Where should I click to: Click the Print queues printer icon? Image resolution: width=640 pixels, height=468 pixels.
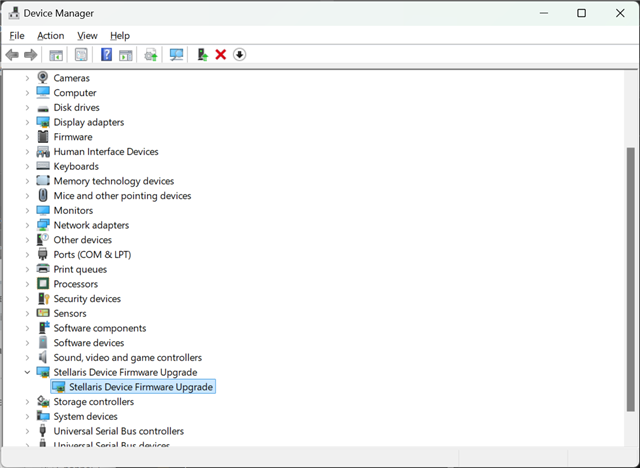(43, 269)
